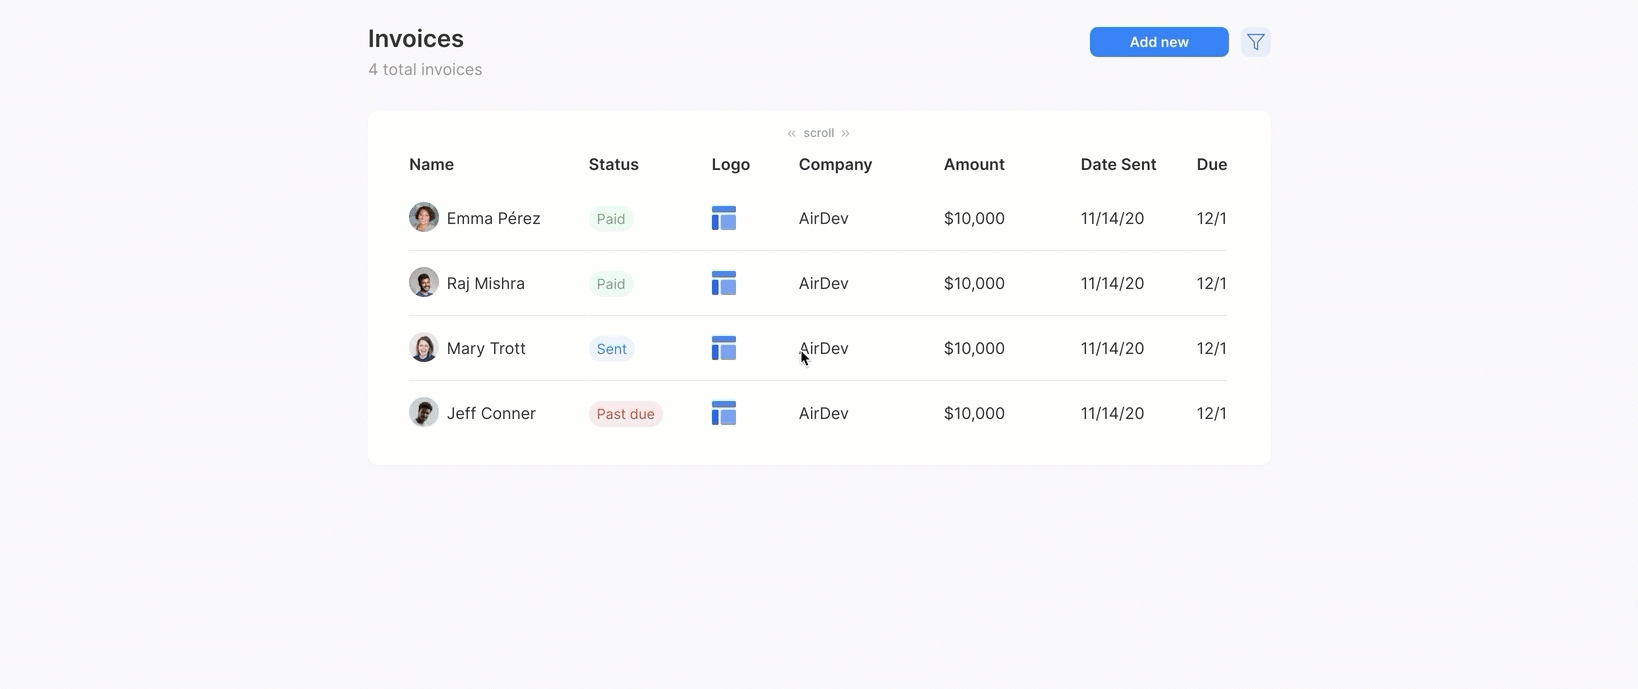The height and width of the screenshot is (689, 1638).
Task: Click the Name column header
Action: point(431,165)
